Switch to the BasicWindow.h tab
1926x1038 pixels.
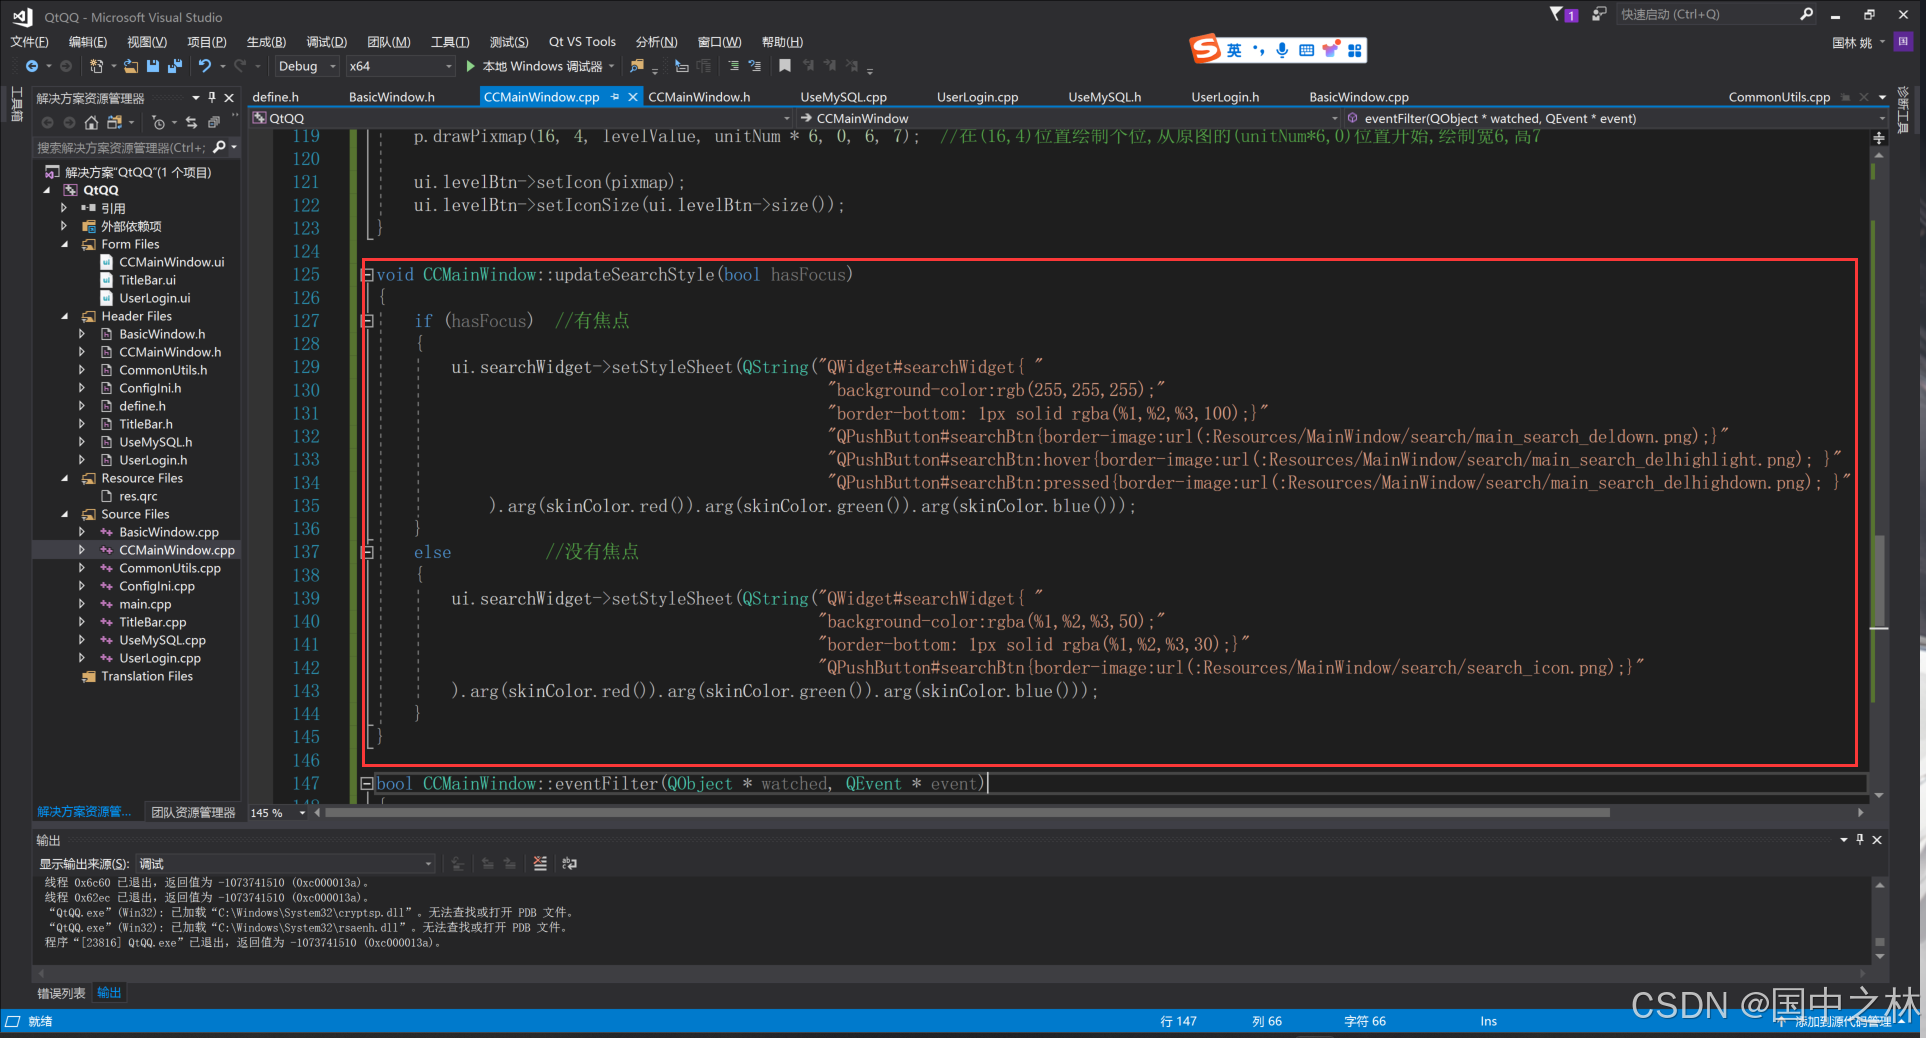click(391, 97)
